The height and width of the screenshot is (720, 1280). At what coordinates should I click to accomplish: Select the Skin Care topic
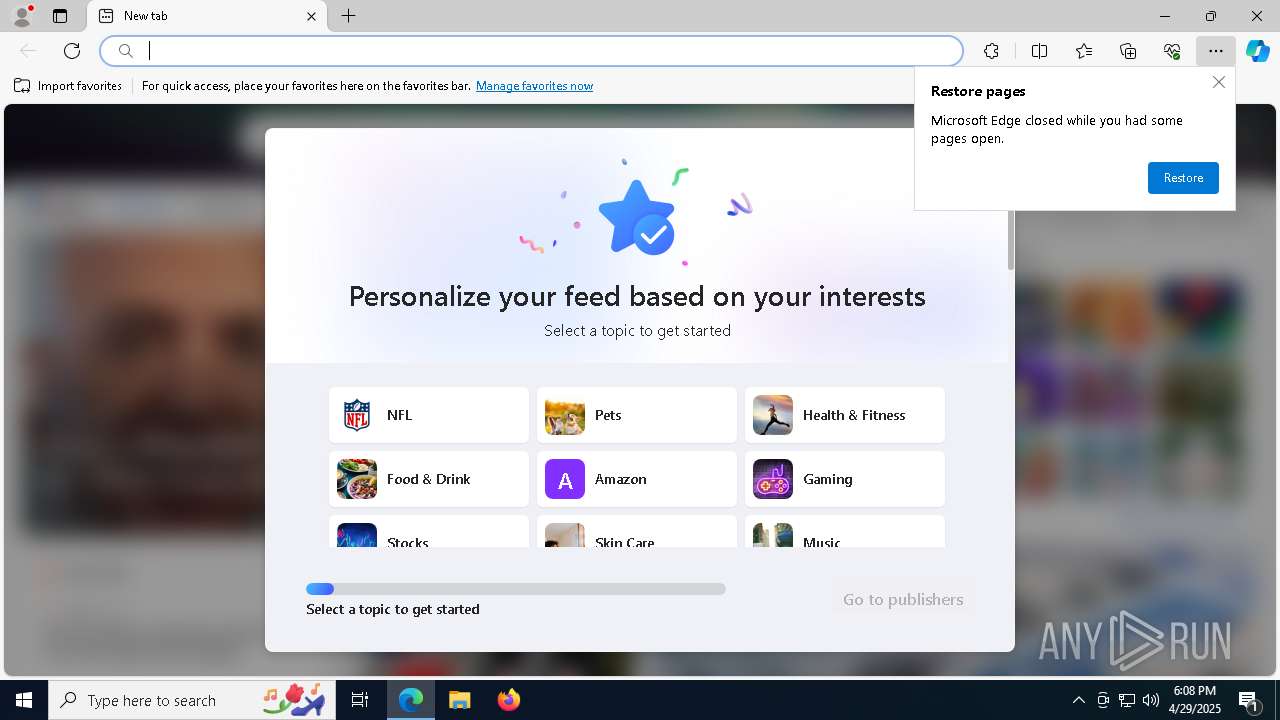click(x=637, y=532)
